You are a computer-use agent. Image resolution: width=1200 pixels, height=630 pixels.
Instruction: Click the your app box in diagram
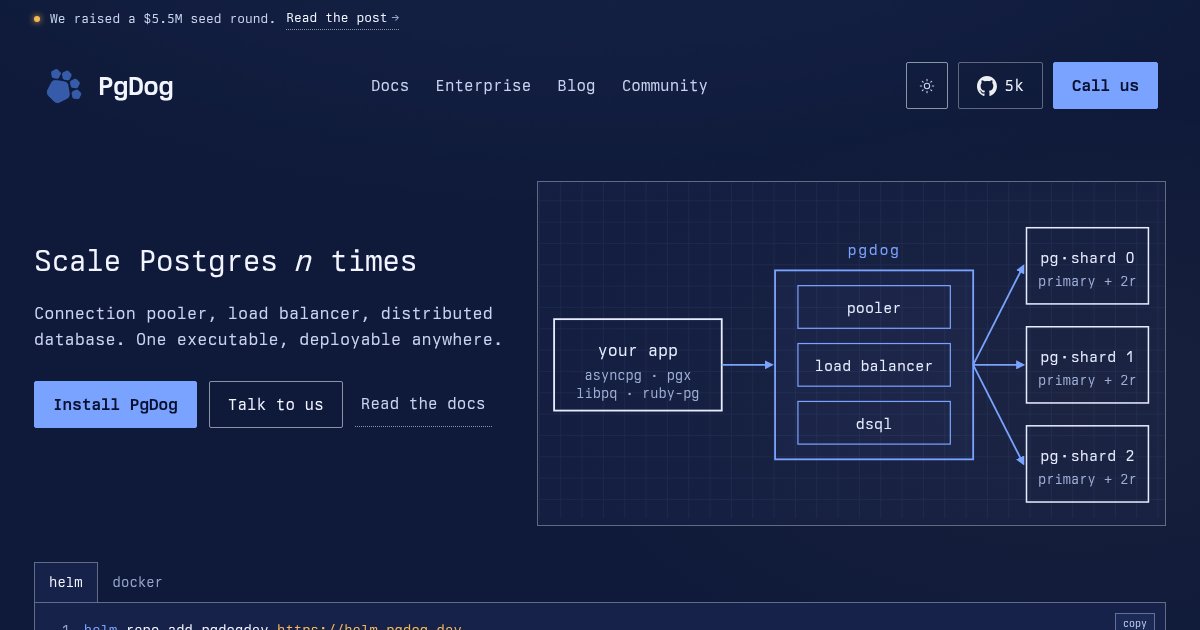(x=638, y=365)
